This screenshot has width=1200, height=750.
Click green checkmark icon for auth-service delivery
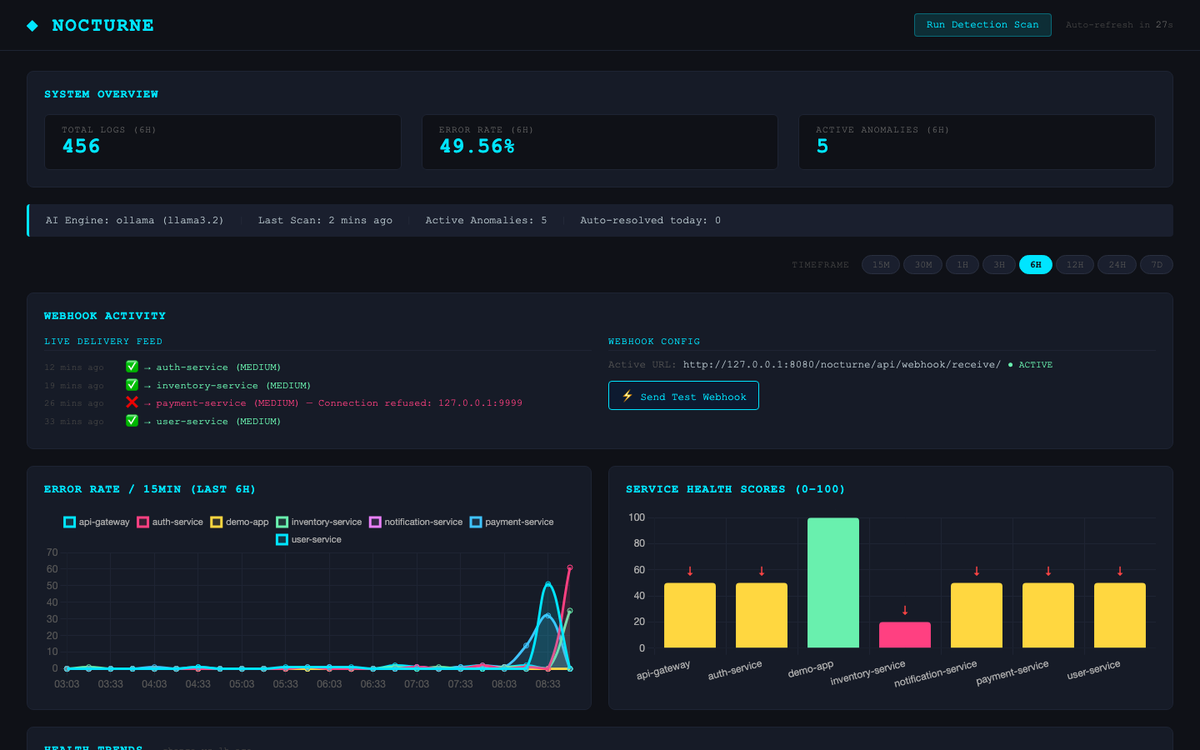(x=132, y=367)
